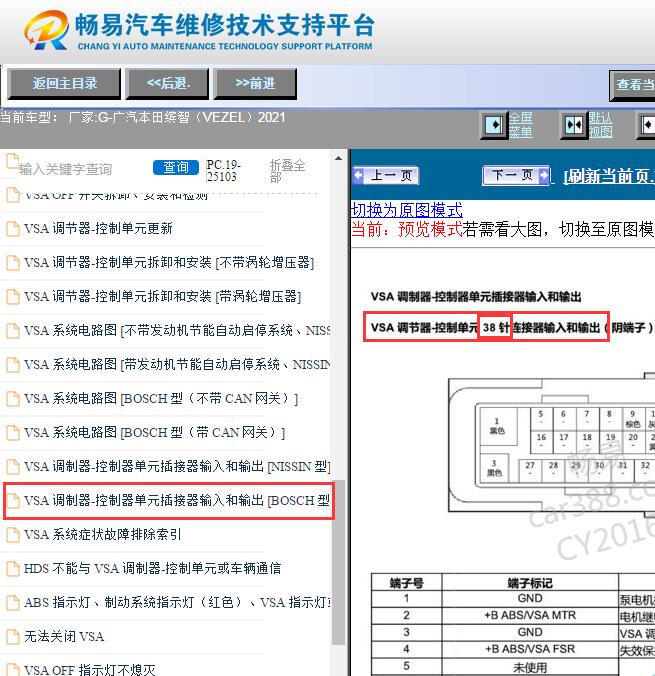Click the document icon beside VSA 系统症状故障排除索引

click(x=13, y=535)
